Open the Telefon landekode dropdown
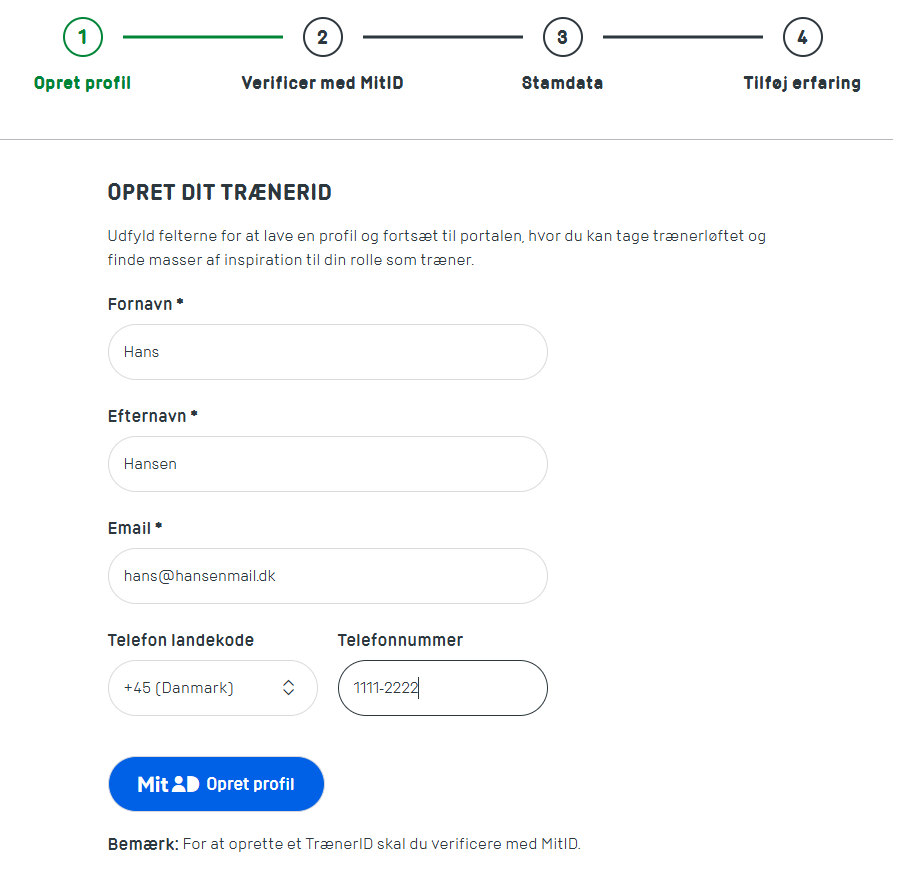The height and width of the screenshot is (869, 919). (x=213, y=688)
